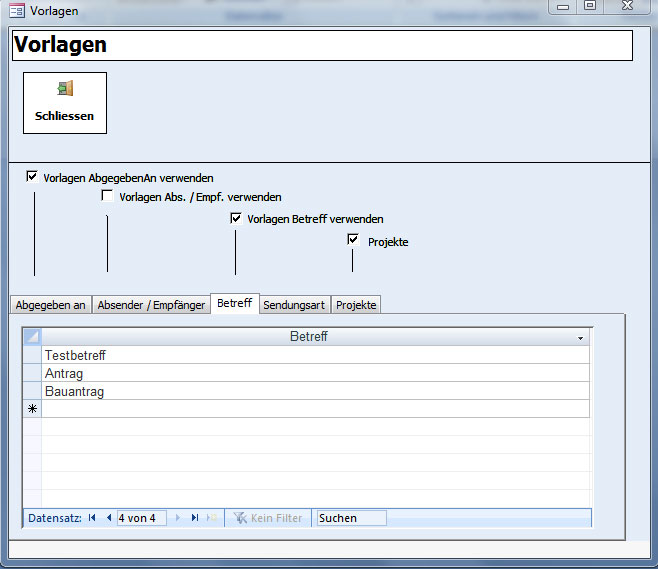Click the row selector of Antrag
Image resolution: width=658 pixels, height=569 pixels.
pos(32,373)
